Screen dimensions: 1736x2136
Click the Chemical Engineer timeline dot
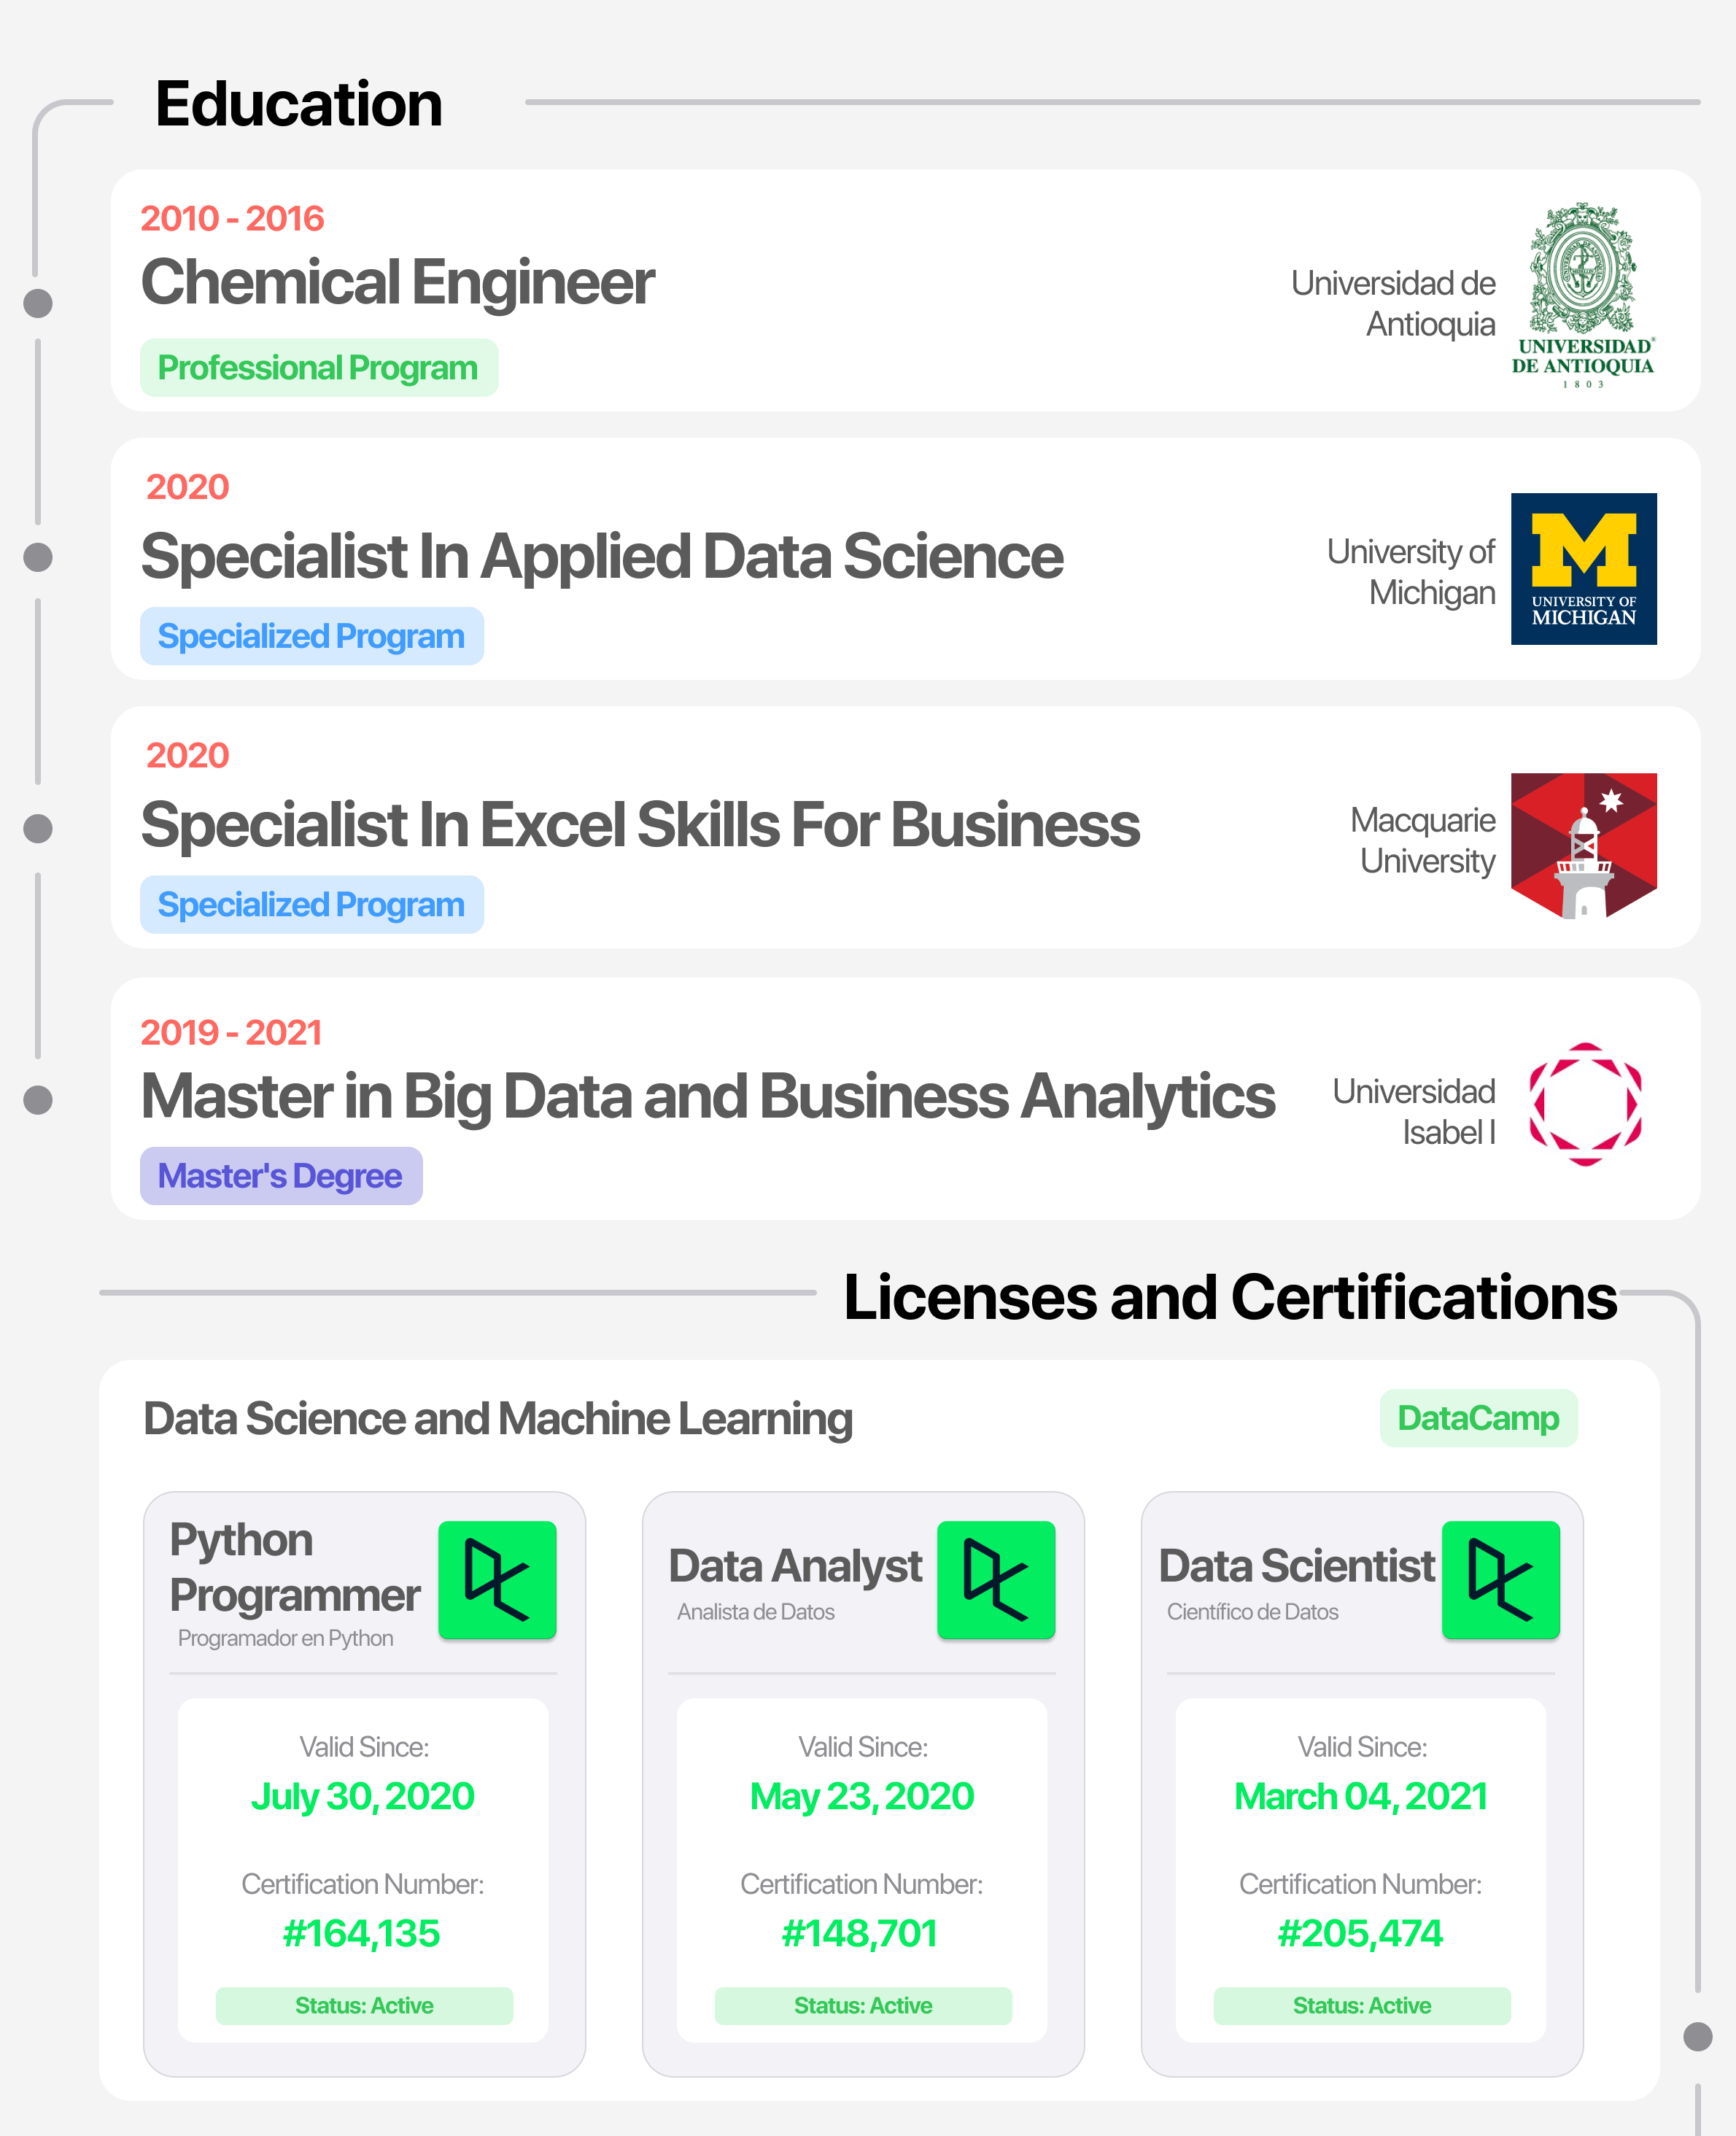pyautogui.click(x=38, y=303)
